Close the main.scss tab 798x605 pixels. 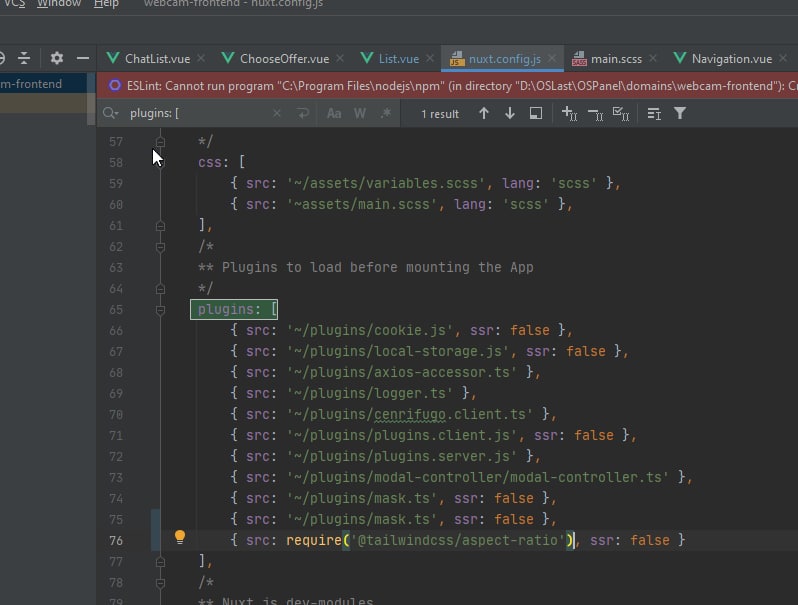click(x=653, y=59)
